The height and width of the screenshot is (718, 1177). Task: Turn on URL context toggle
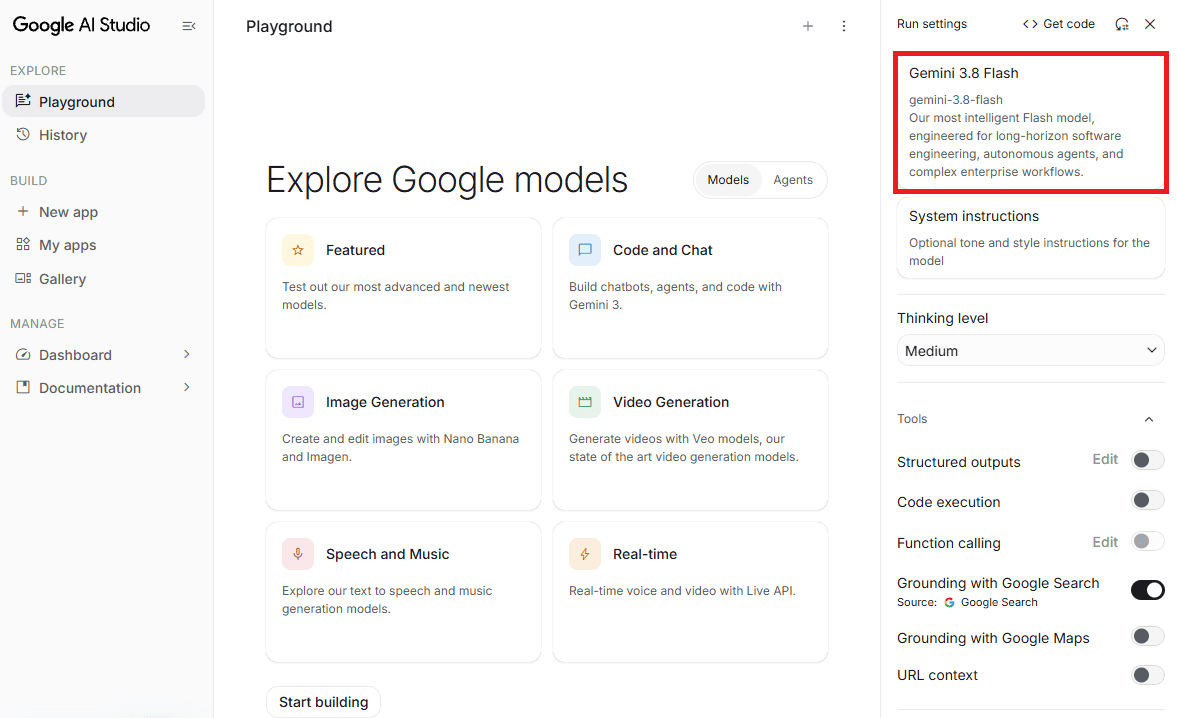pos(1148,674)
